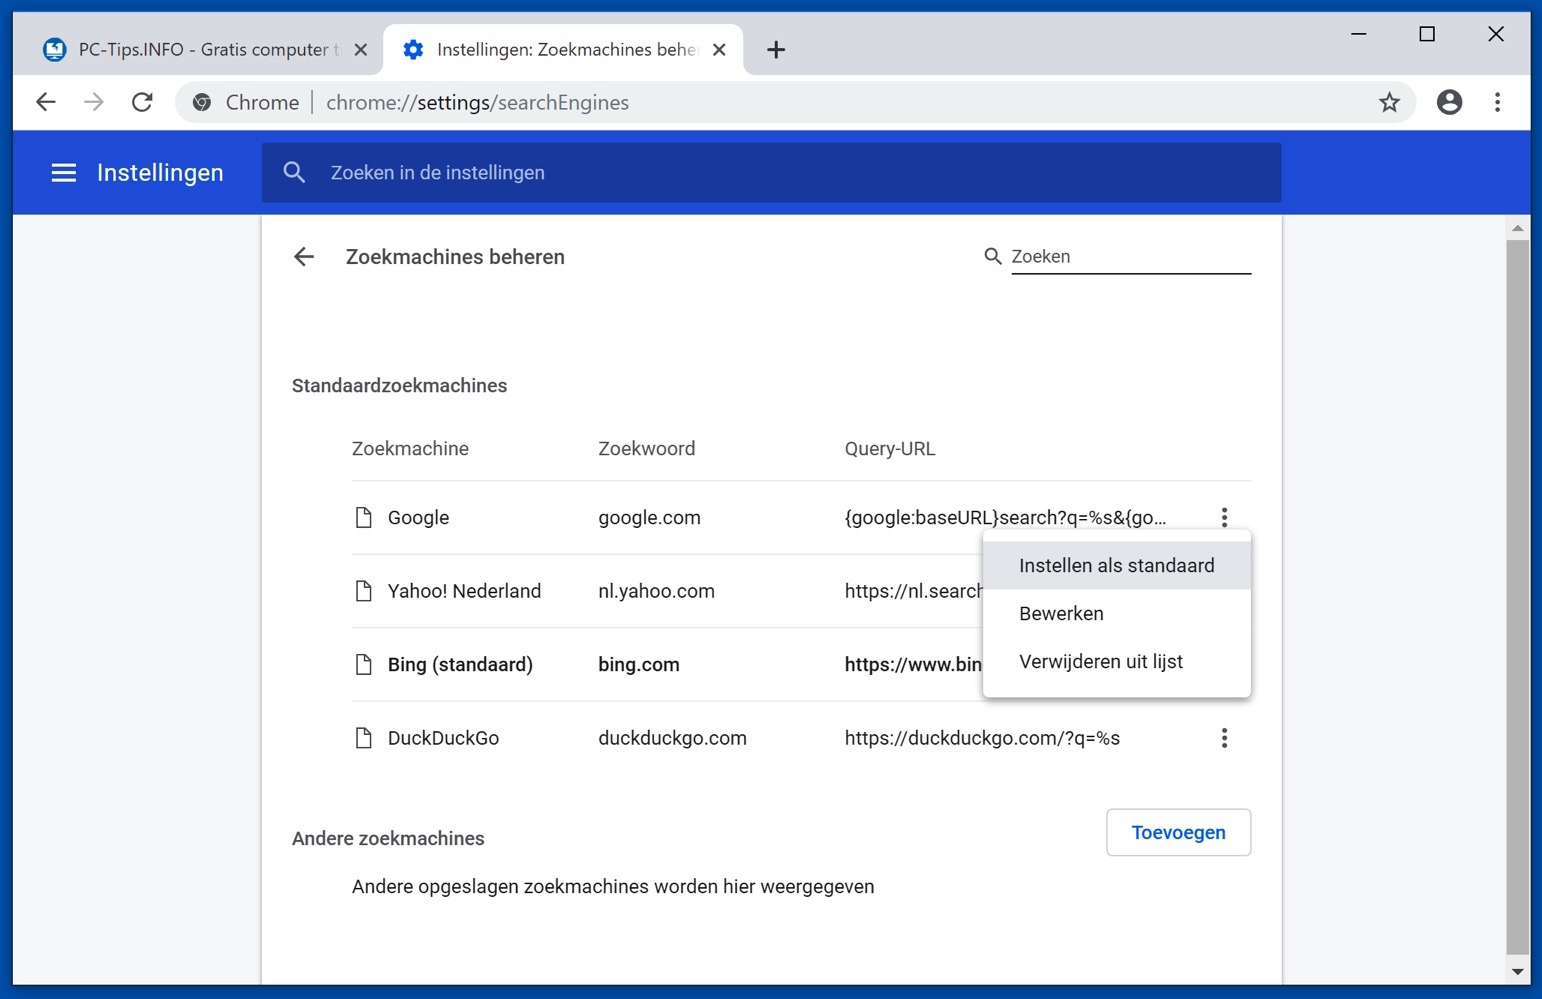The image size is (1542, 999).
Task: Go back to previous browser page
Action: pos(46,102)
